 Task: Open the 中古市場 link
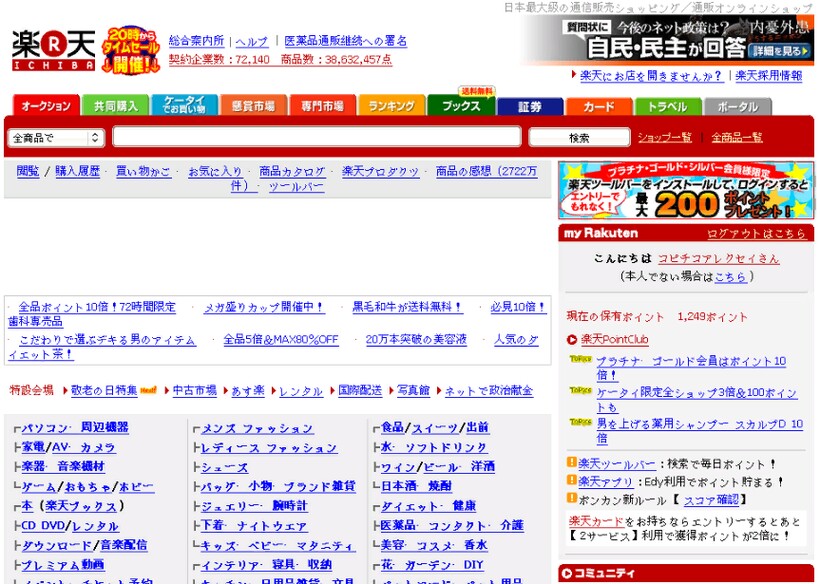coord(195,390)
